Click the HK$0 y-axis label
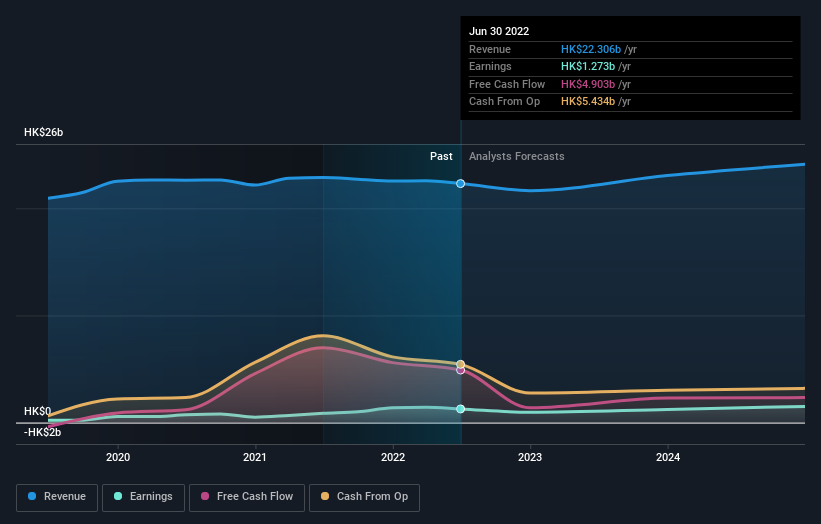The image size is (821, 524). (38, 411)
